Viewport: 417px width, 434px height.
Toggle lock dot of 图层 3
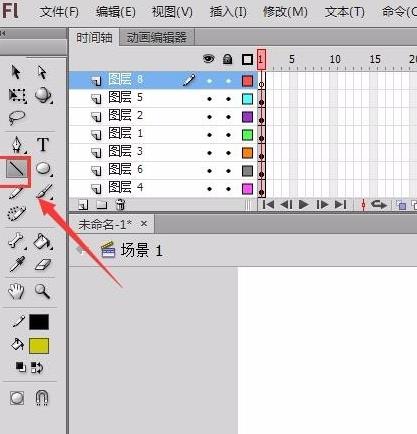pyautogui.click(x=228, y=153)
